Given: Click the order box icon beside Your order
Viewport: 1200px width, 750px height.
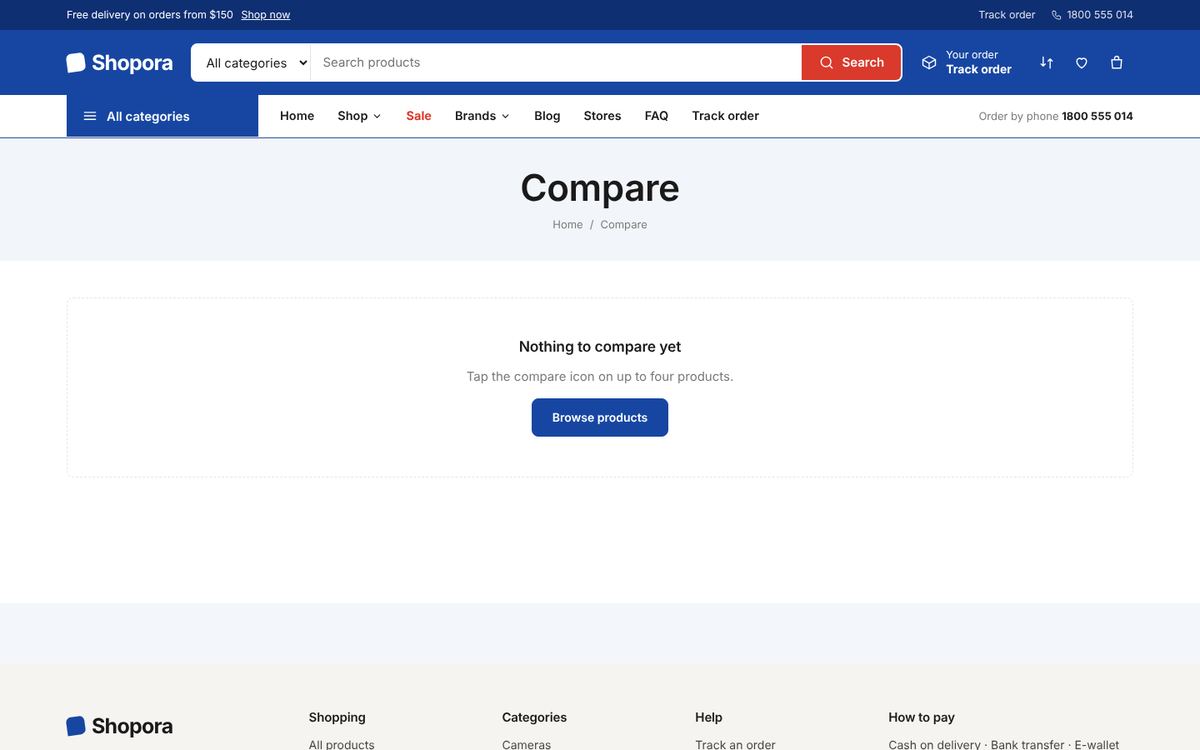Looking at the screenshot, I should click(929, 62).
